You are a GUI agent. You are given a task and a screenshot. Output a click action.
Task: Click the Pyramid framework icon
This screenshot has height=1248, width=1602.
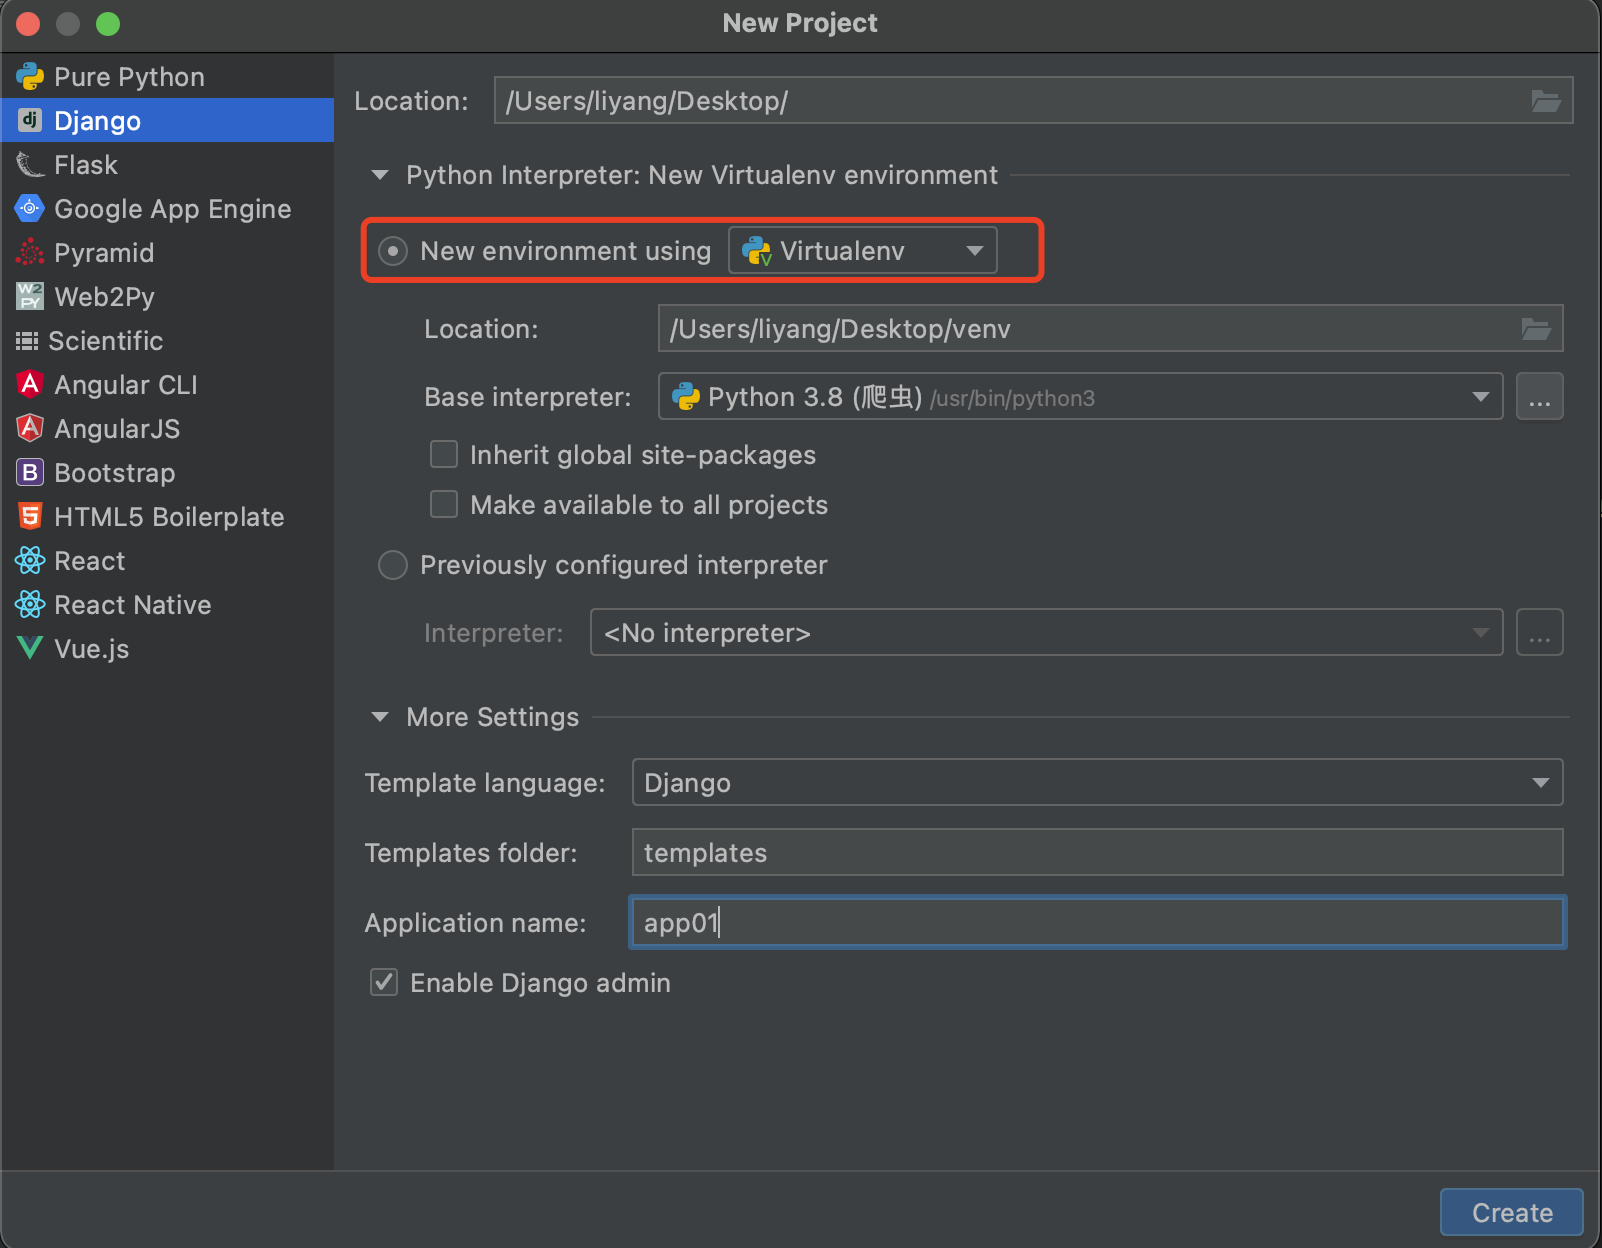point(30,252)
